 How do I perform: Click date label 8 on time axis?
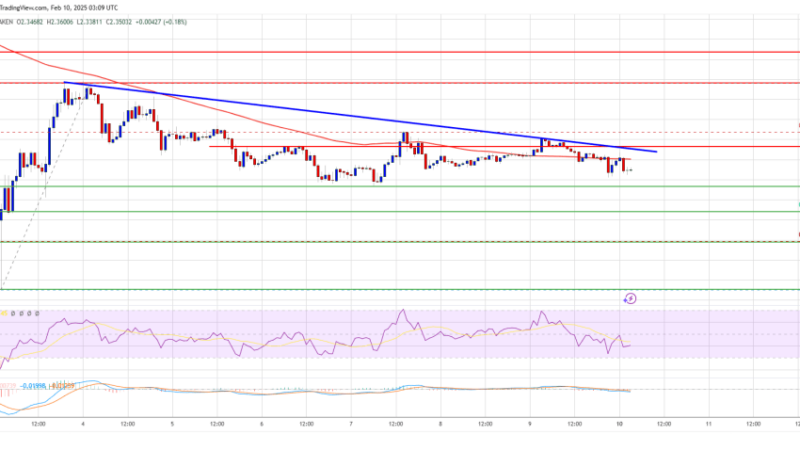(x=440, y=424)
